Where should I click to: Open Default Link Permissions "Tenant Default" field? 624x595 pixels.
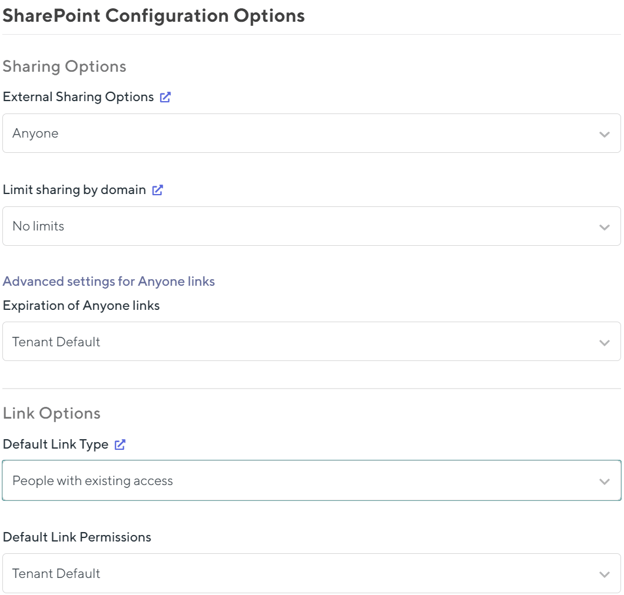300,574
